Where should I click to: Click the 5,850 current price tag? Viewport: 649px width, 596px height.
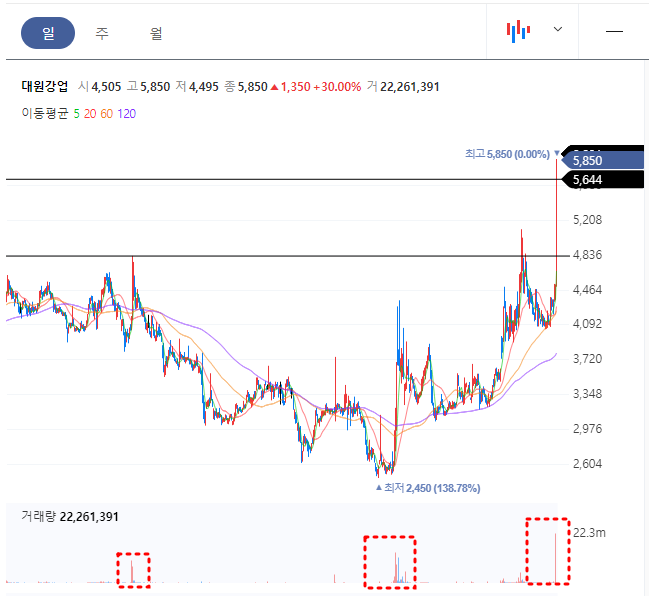pyautogui.click(x=603, y=161)
